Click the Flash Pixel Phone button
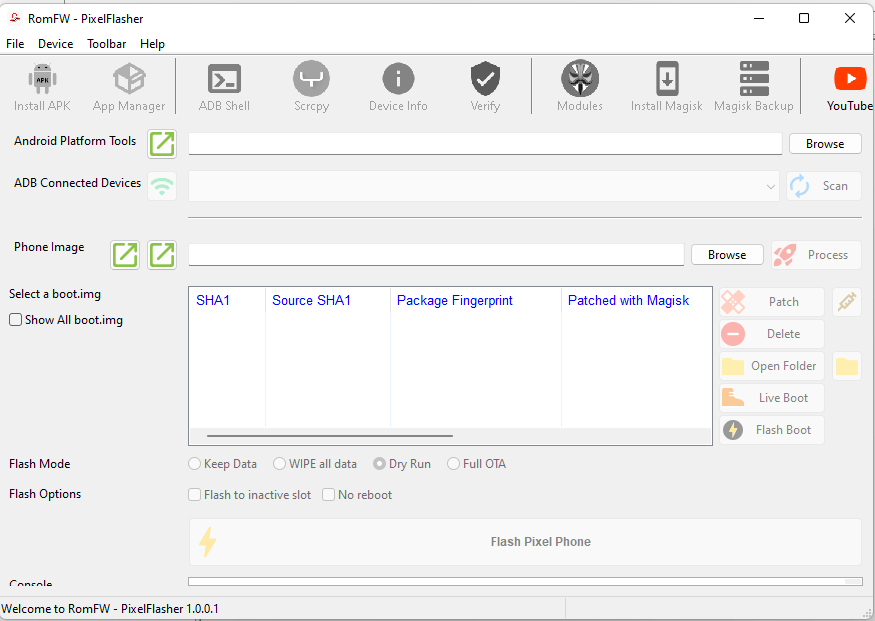Viewport: 875px width, 621px height. [524, 541]
